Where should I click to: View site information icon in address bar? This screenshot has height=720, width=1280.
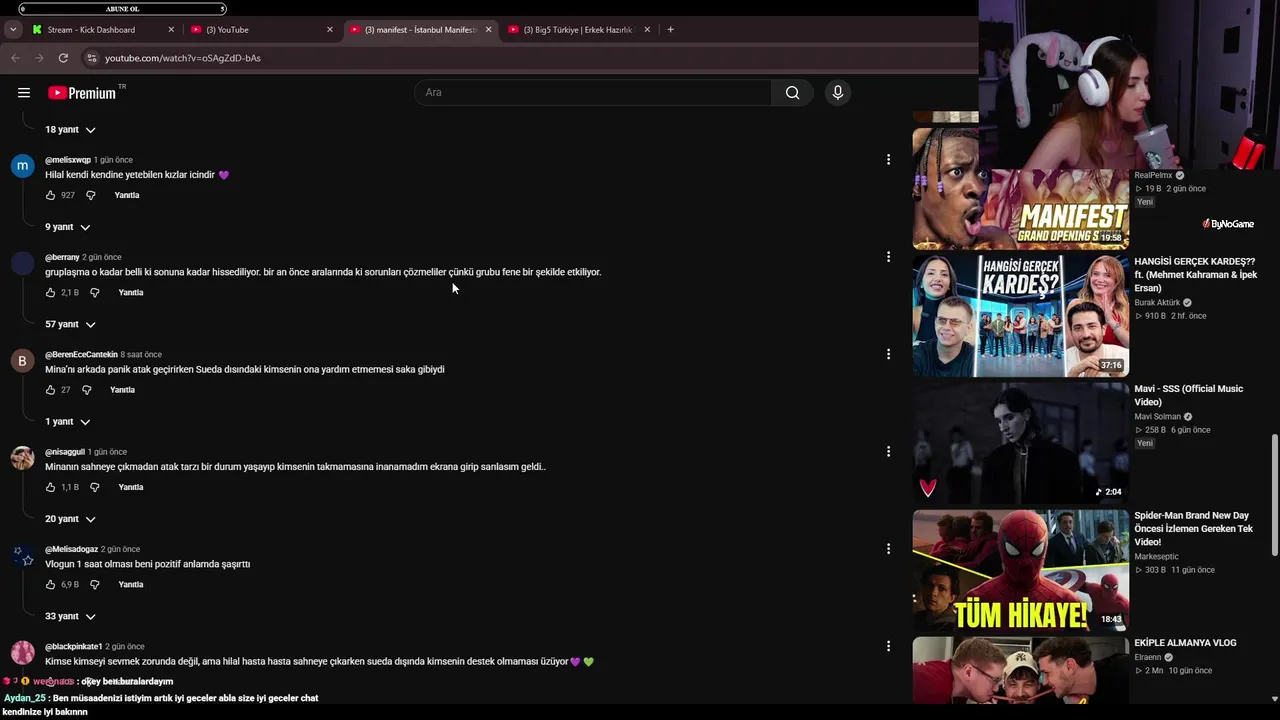point(91,58)
